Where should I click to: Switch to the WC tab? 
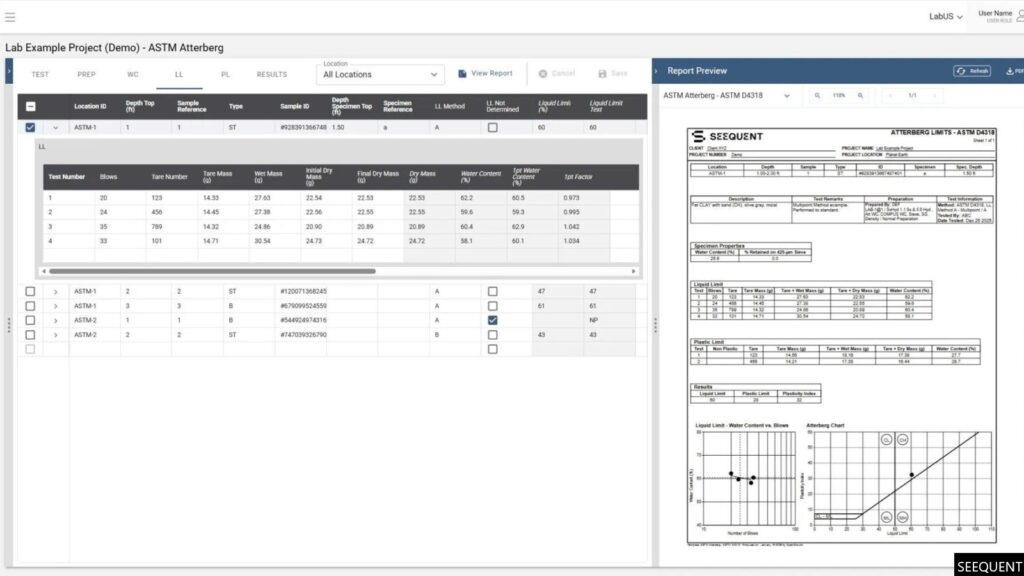[133, 74]
